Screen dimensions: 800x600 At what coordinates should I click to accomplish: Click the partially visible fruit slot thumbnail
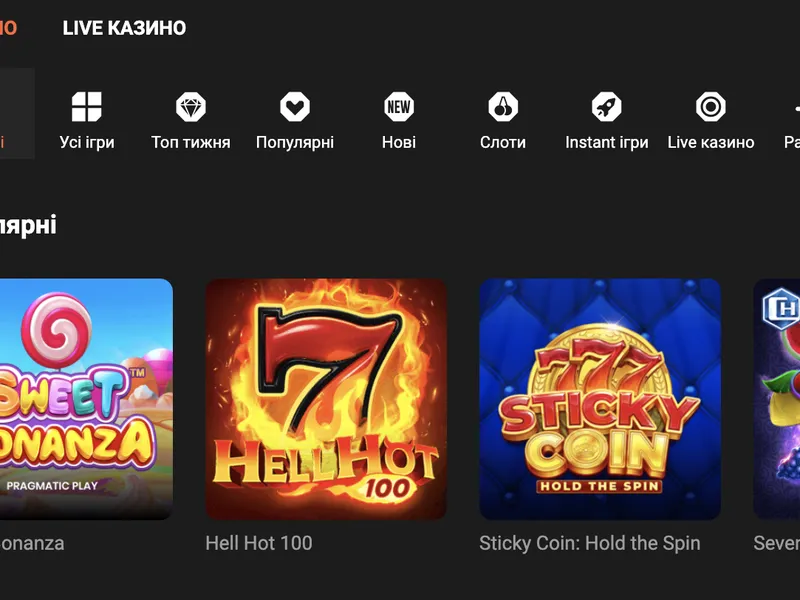coord(777,399)
